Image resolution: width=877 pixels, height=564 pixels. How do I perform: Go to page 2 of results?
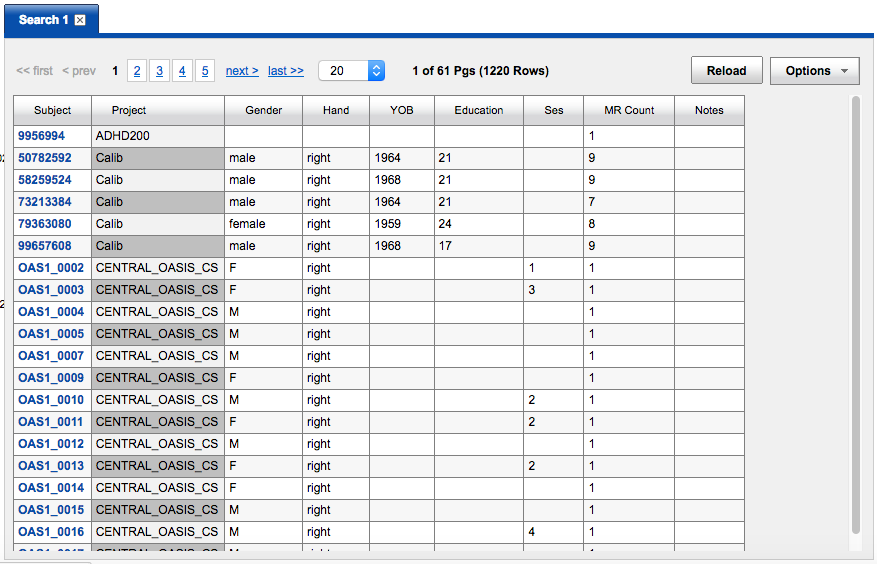137,71
